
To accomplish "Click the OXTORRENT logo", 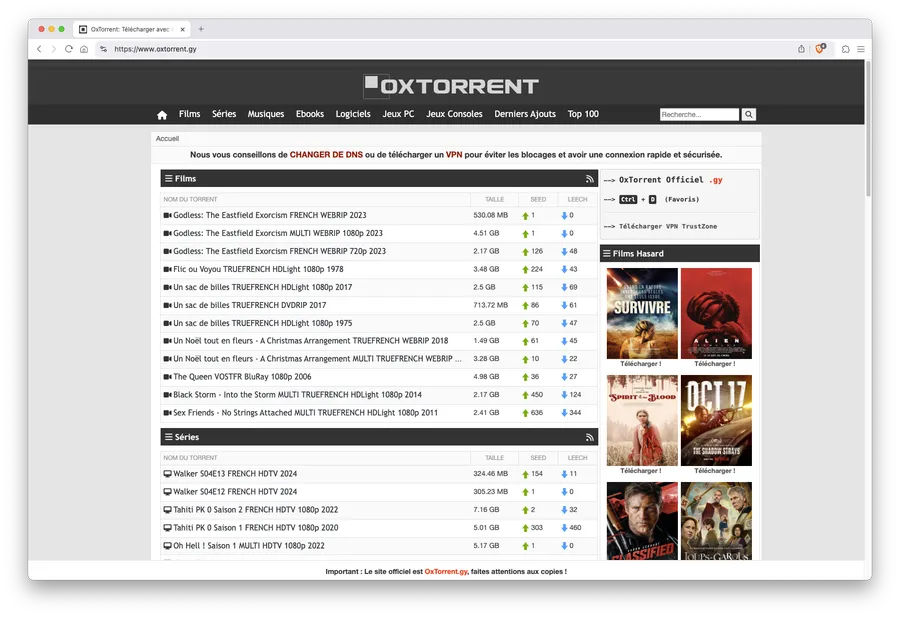I will pyautogui.click(x=451, y=86).
